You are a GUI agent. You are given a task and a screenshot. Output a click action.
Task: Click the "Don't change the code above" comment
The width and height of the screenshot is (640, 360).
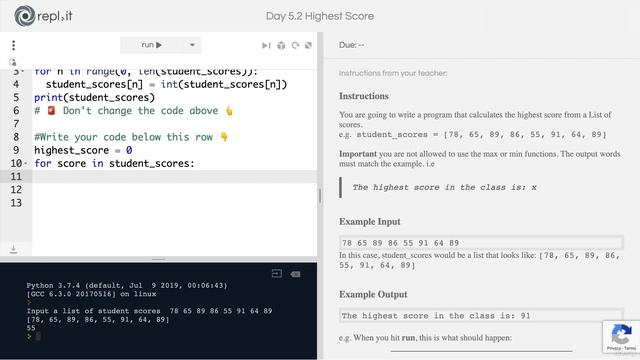[x=133, y=111]
